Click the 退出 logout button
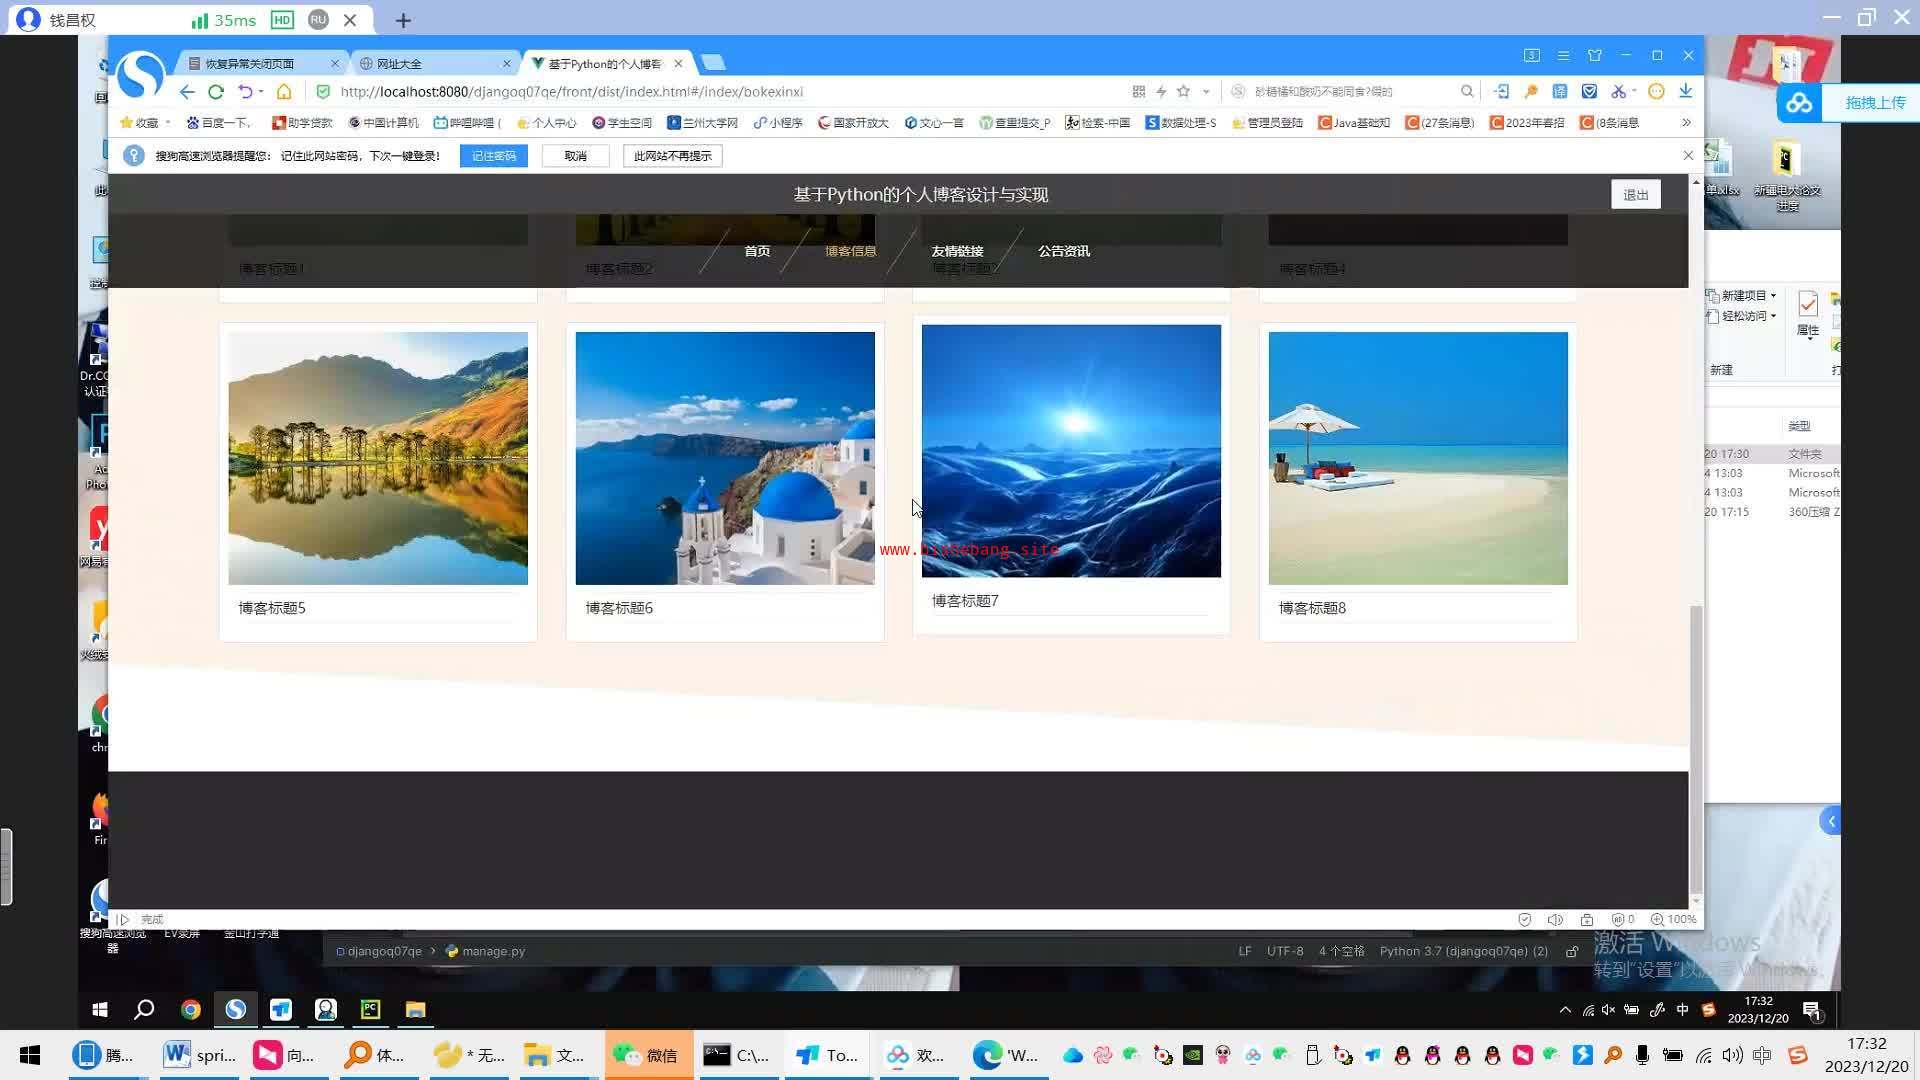 tap(1635, 195)
